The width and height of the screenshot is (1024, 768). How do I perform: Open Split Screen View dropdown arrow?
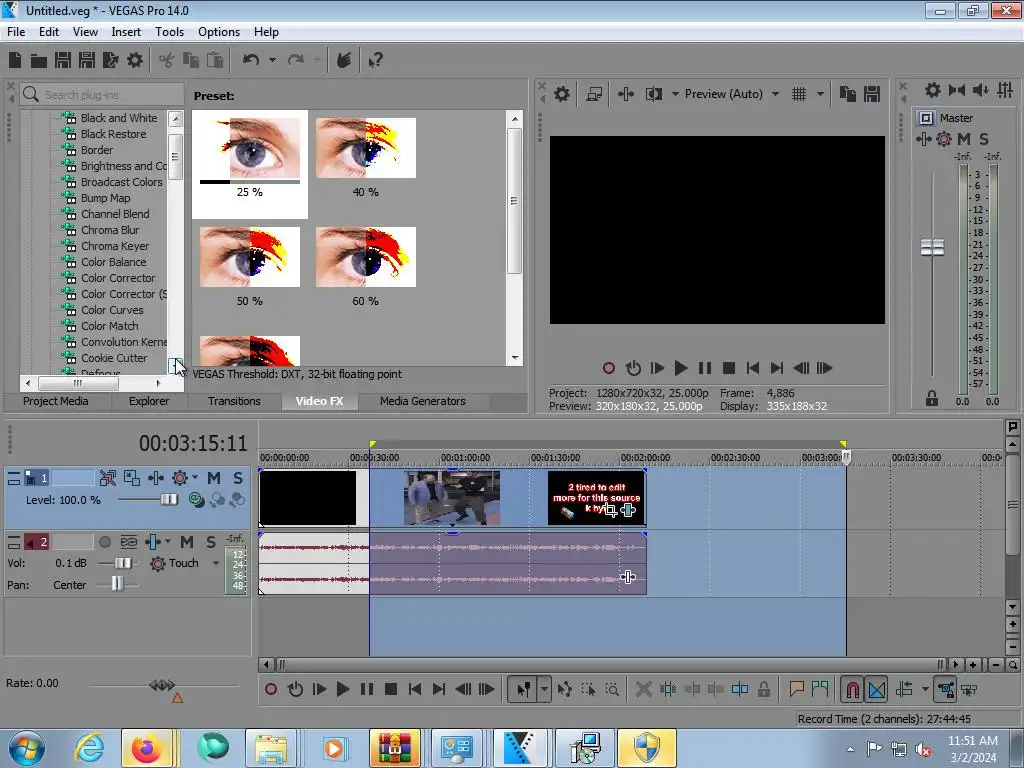(675, 94)
